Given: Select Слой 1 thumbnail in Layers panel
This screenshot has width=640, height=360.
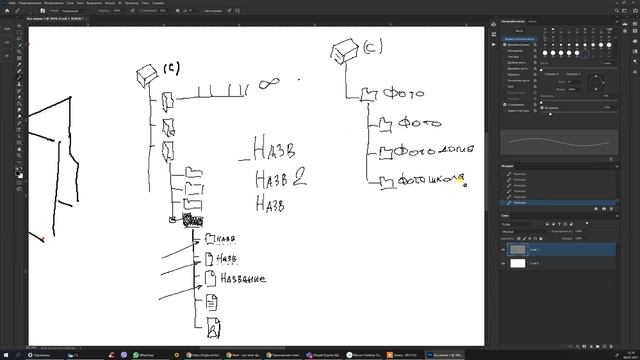Looking at the screenshot, I should point(518,249).
